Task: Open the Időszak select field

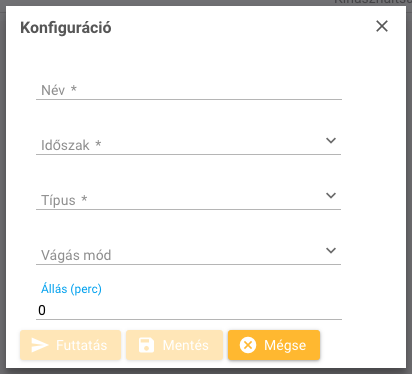Action: (x=188, y=145)
